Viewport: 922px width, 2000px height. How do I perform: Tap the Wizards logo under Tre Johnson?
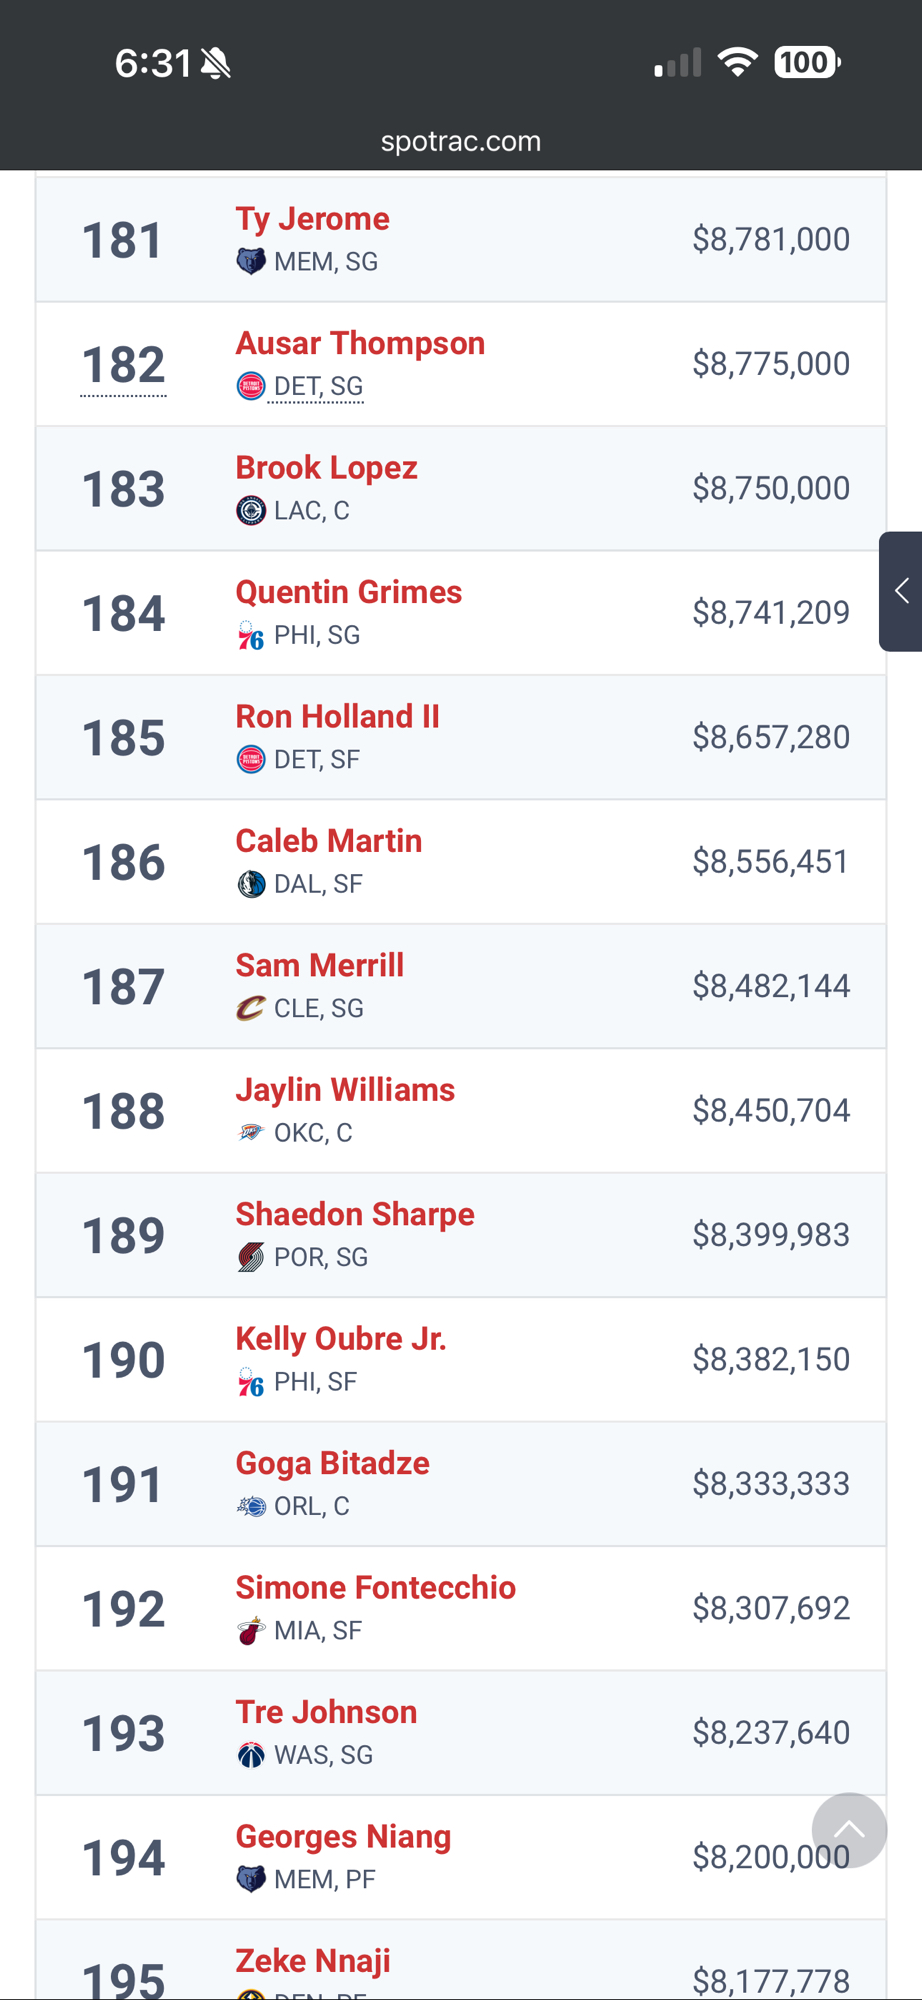(x=250, y=1755)
